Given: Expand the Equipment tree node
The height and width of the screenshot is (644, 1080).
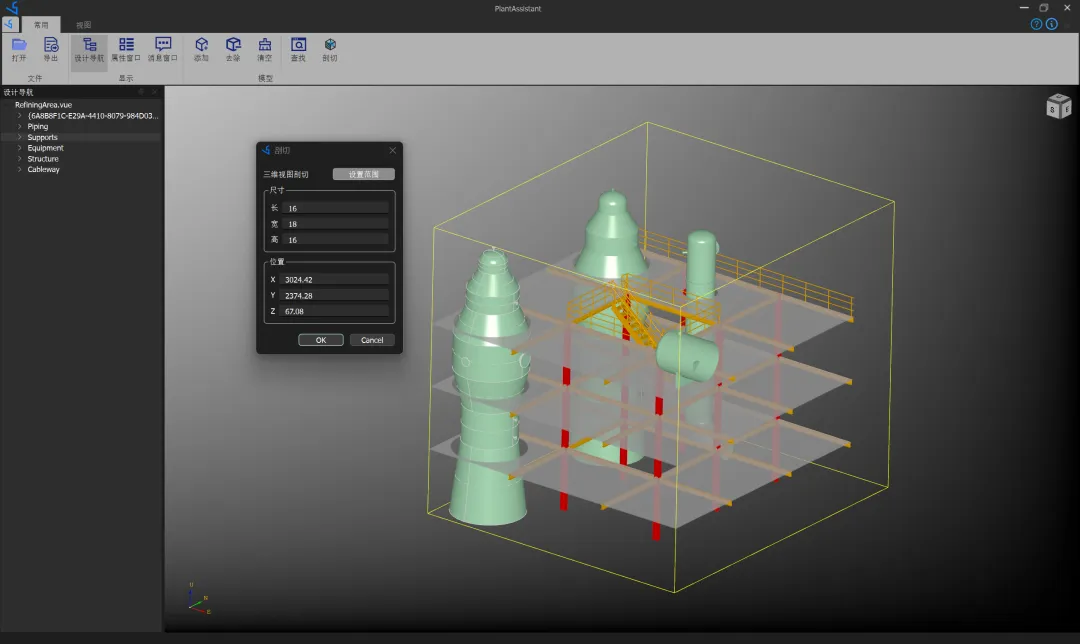Looking at the screenshot, I should [19, 148].
